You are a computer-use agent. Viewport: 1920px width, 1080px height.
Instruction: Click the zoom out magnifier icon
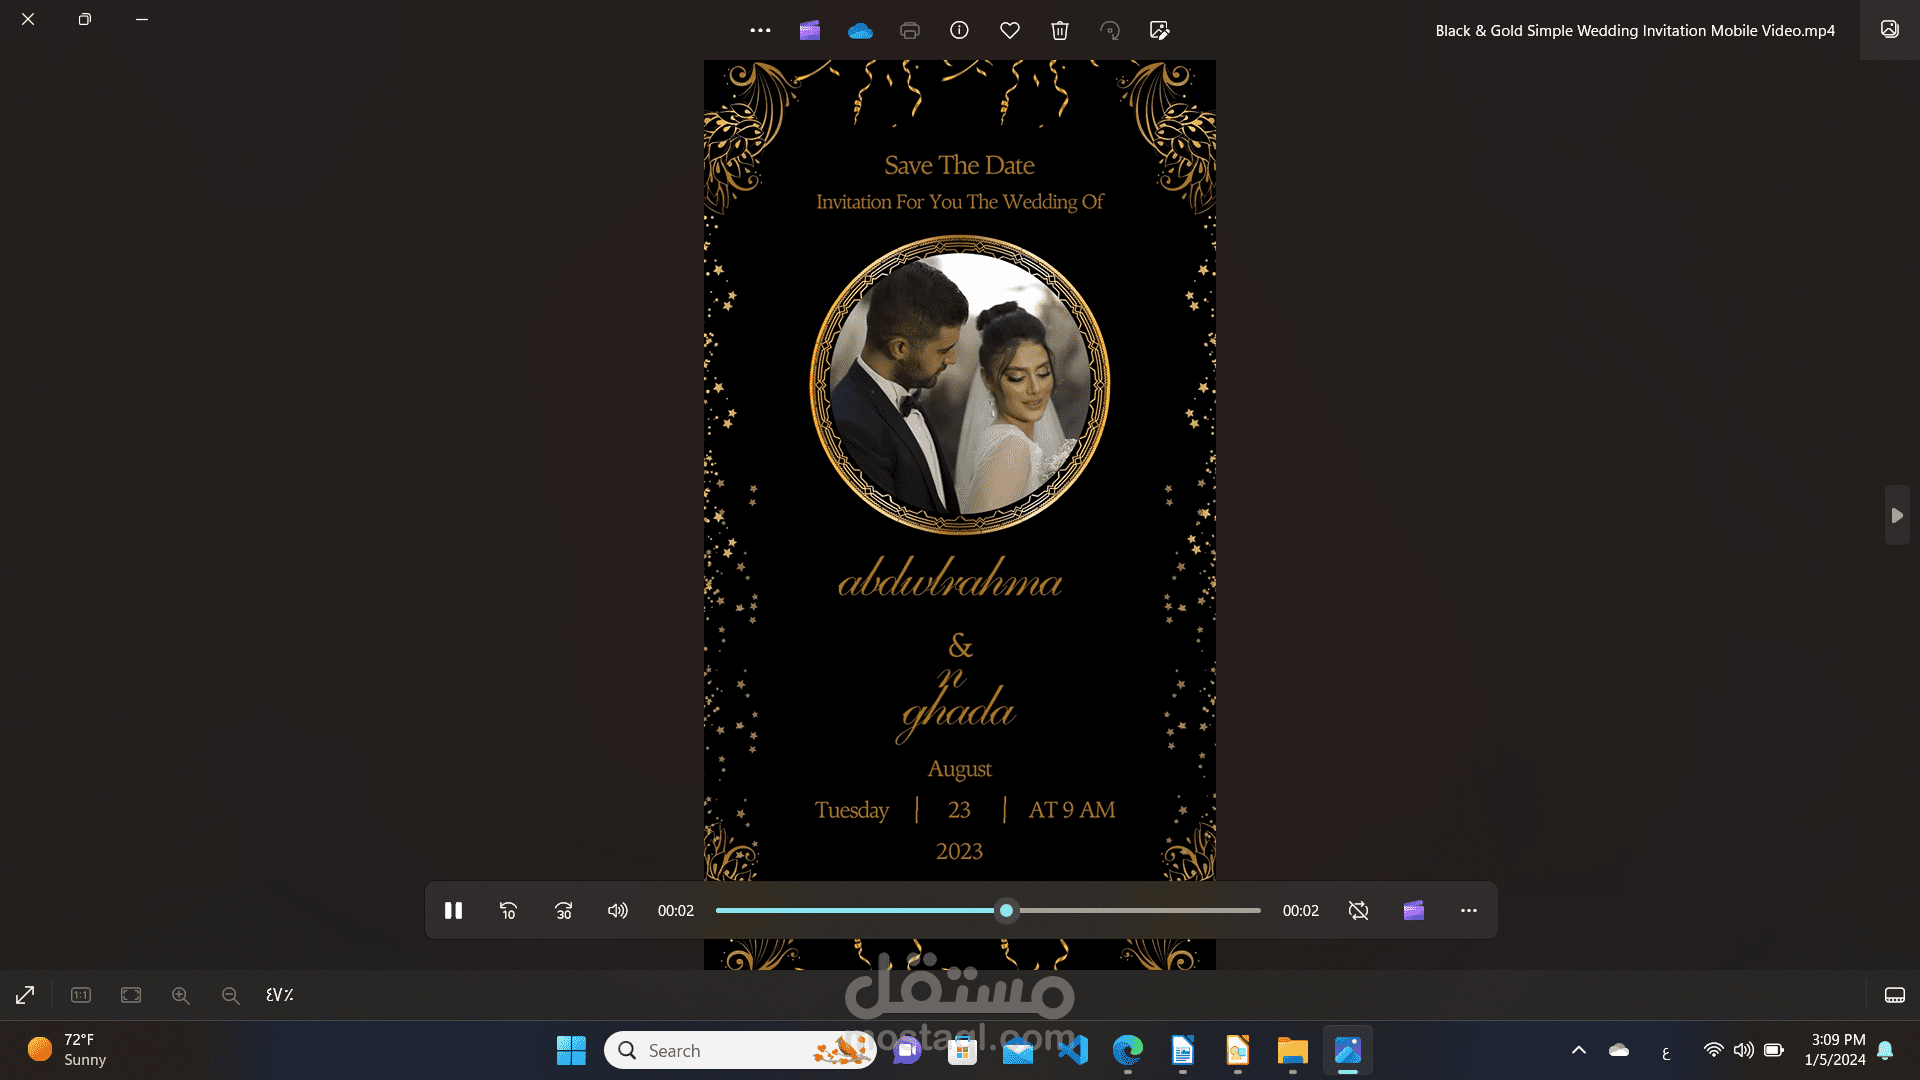pos(231,996)
